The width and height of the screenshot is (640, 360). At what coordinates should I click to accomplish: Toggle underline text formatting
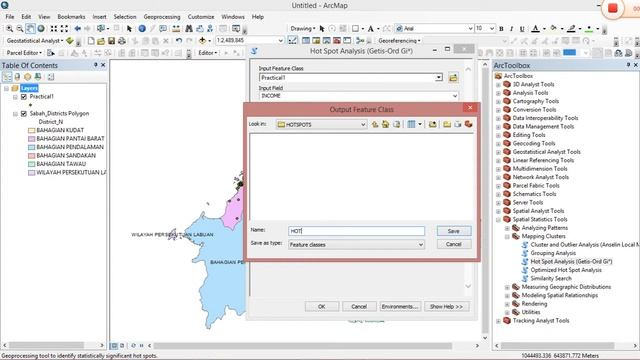pyautogui.click(x=522, y=29)
